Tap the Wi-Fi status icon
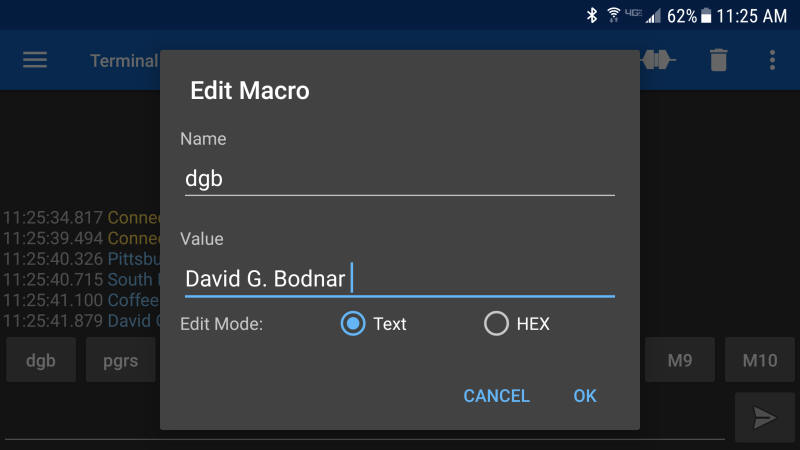Image resolution: width=800 pixels, height=450 pixels. pos(613,16)
